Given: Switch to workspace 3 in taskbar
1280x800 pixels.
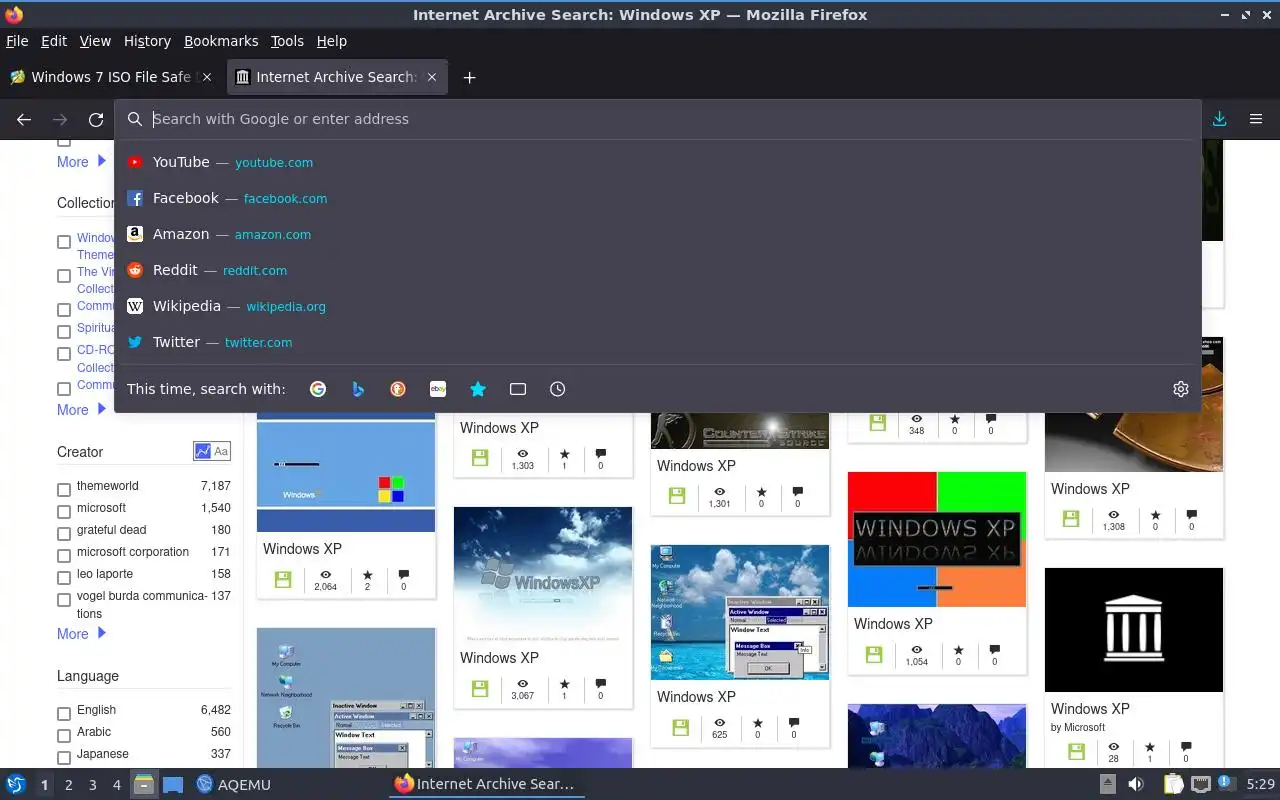Looking at the screenshot, I should coord(93,785).
